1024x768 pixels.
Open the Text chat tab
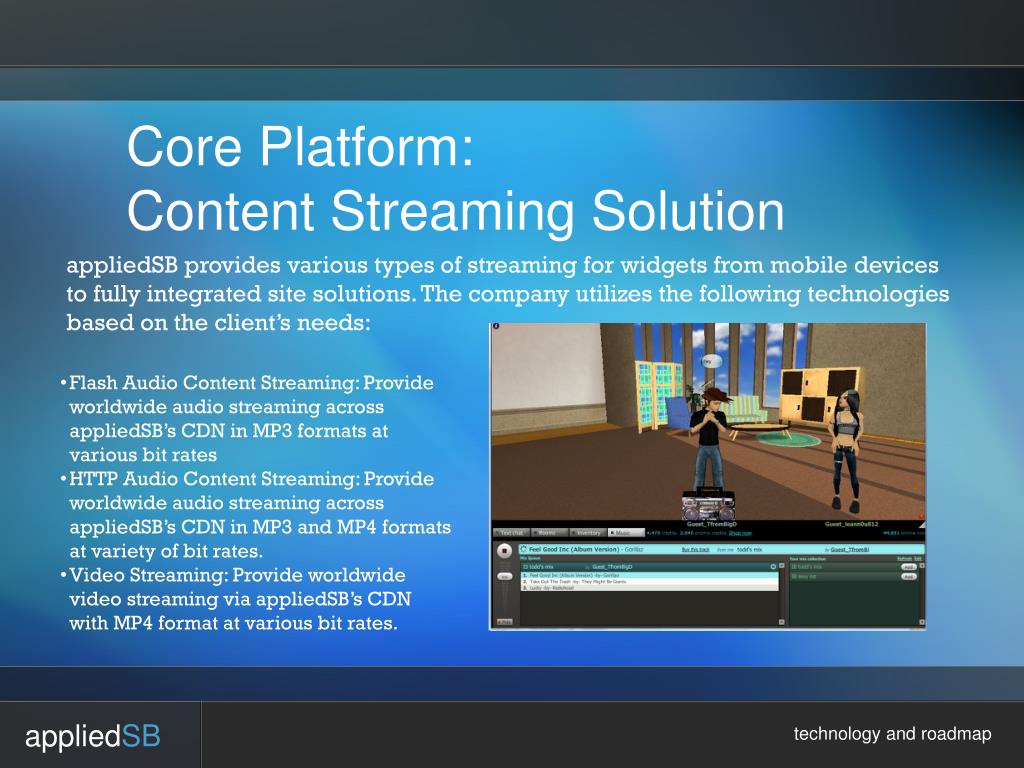coord(511,533)
